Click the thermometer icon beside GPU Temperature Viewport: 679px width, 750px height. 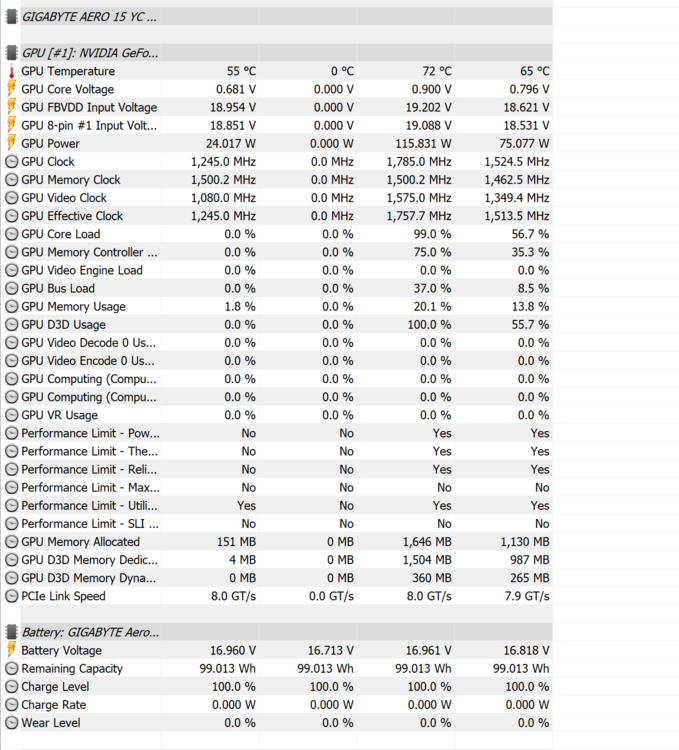11,72
